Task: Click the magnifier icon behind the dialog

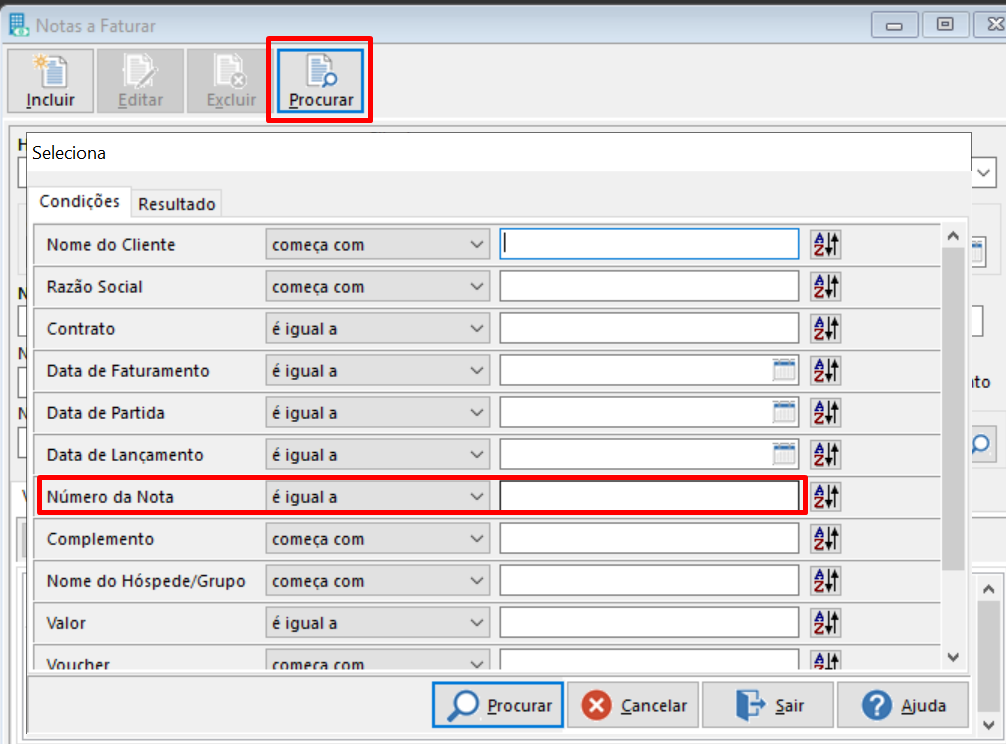Action: [x=982, y=444]
